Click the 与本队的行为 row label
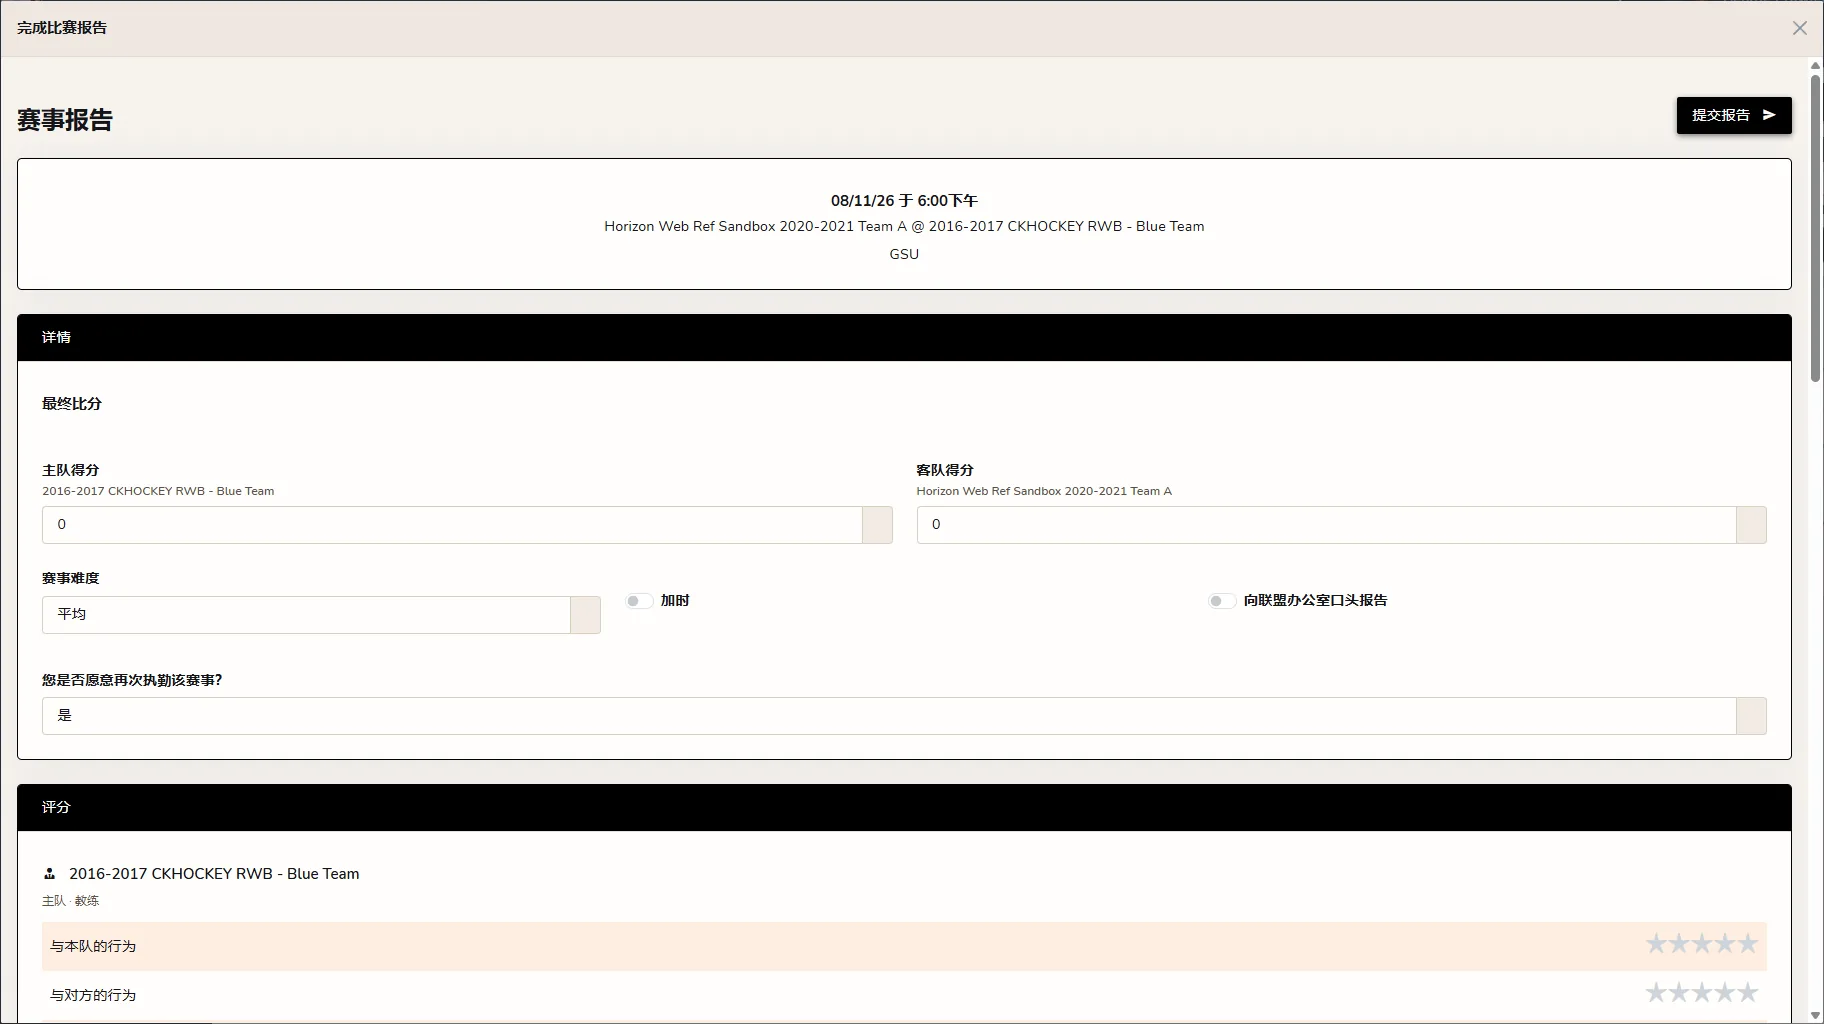Screen dimensions: 1824x1024 [x=93, y=946]
